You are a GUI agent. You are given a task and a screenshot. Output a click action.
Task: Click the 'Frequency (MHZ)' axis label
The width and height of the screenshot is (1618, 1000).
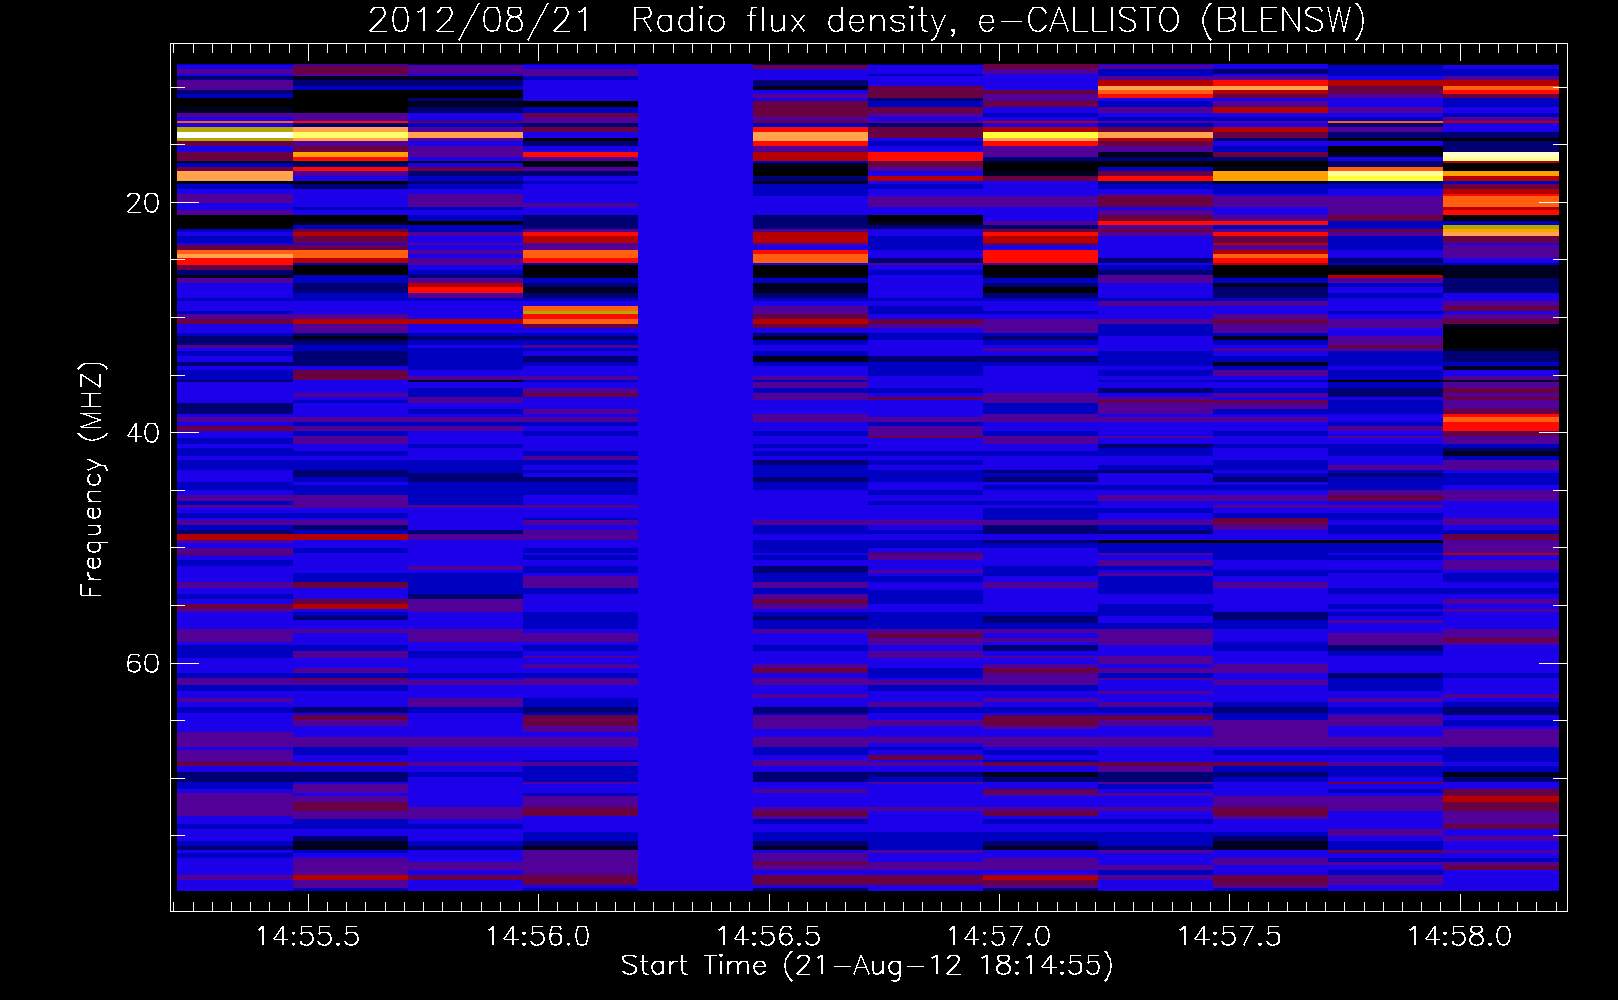click(x=92, y=479)
